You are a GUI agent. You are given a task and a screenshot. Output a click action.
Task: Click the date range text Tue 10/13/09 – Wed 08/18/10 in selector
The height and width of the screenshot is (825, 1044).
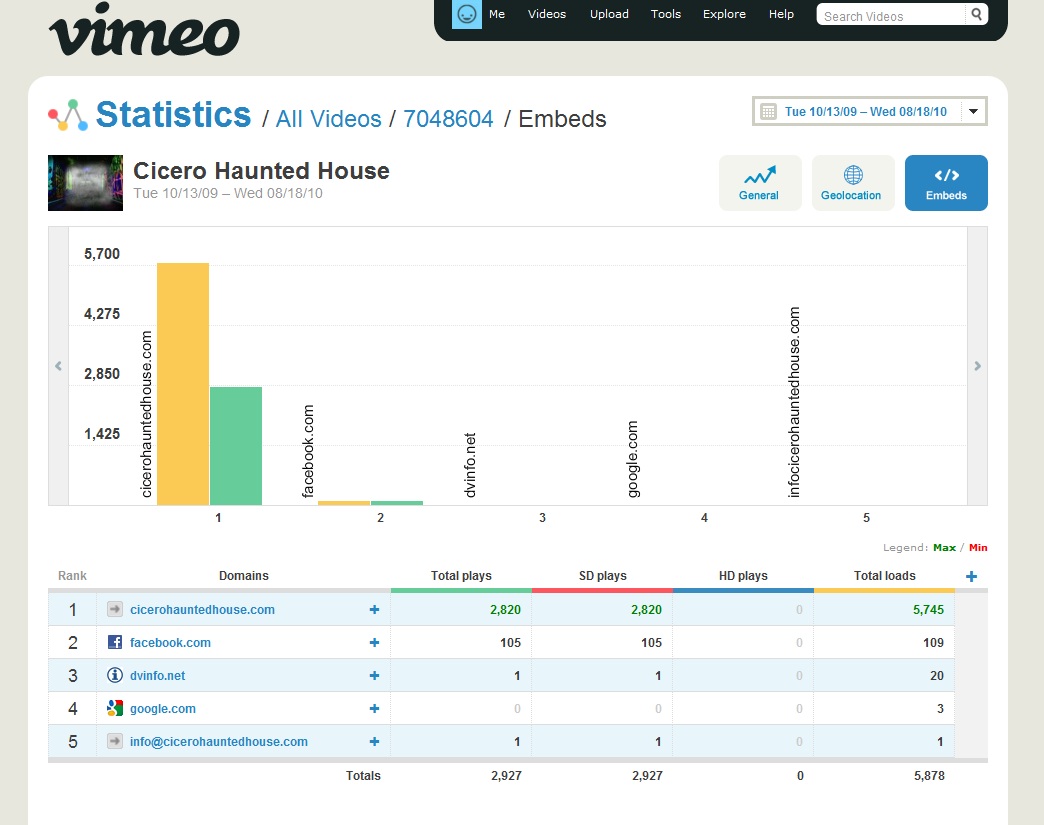click(866, 112)
